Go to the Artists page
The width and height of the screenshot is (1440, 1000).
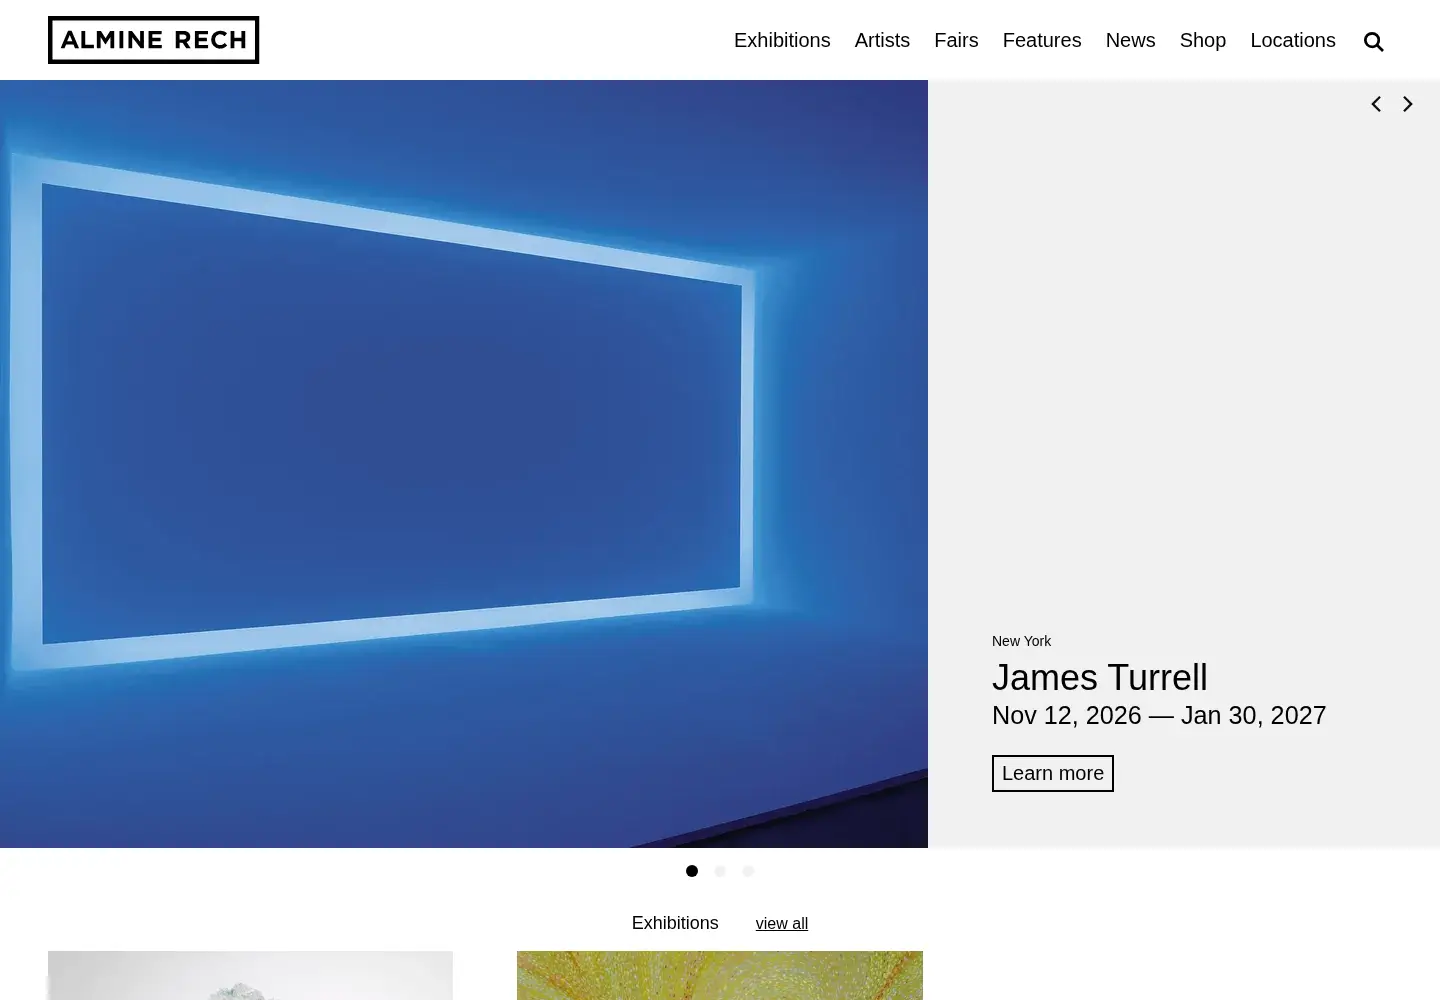(x=882, y=40)
